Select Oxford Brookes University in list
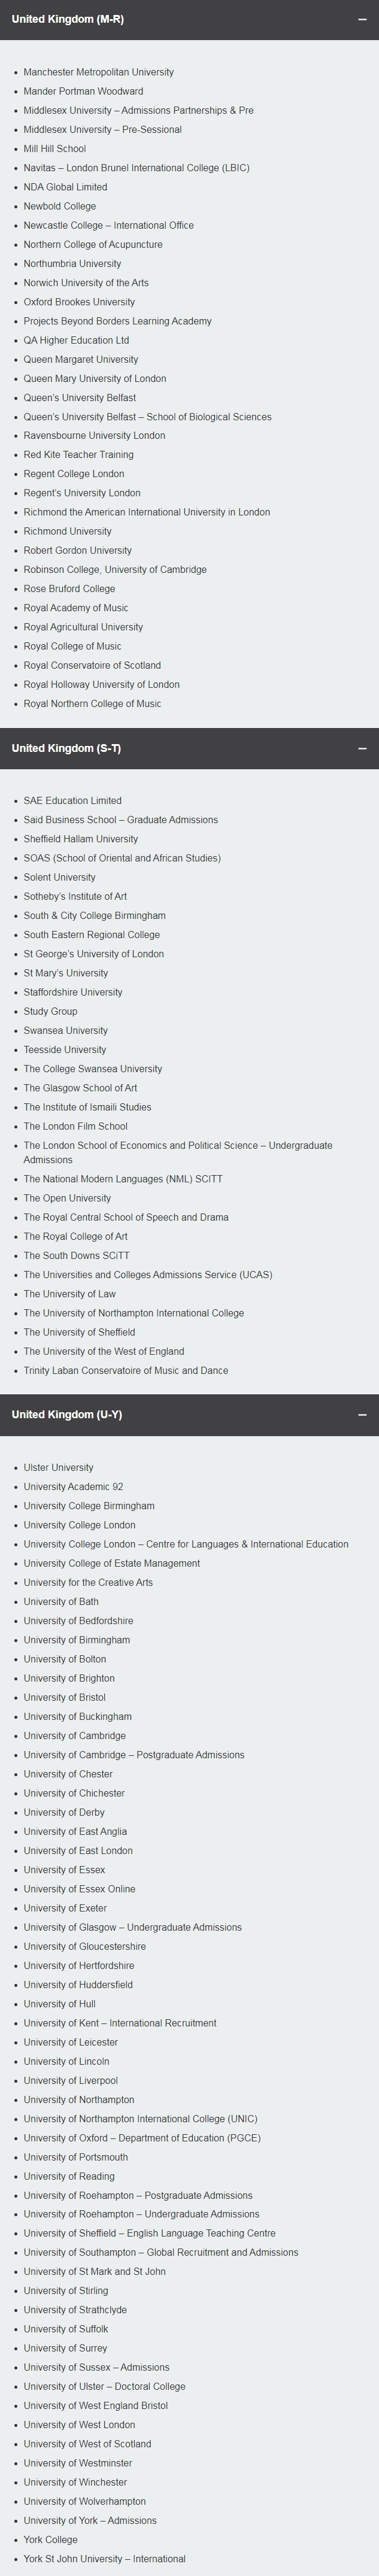This screenshot has width=379, height=2576. pos(79,302)
